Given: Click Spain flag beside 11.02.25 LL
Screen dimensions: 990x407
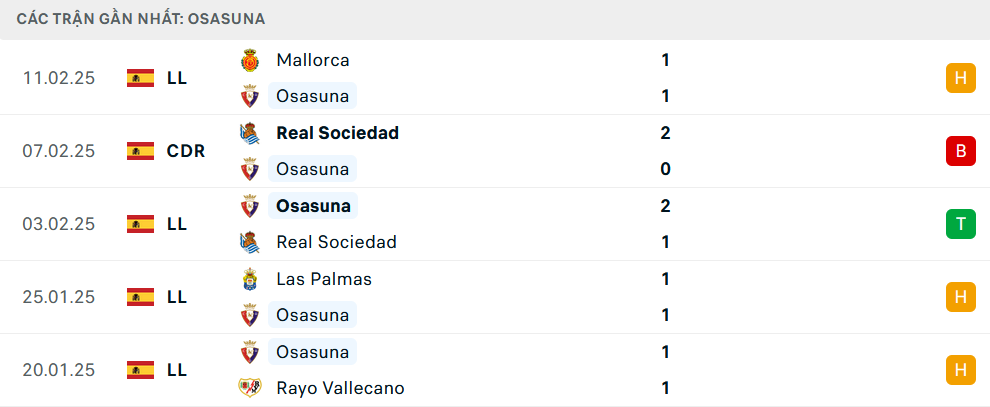Looking at the screenshot, I should point(140,78).
